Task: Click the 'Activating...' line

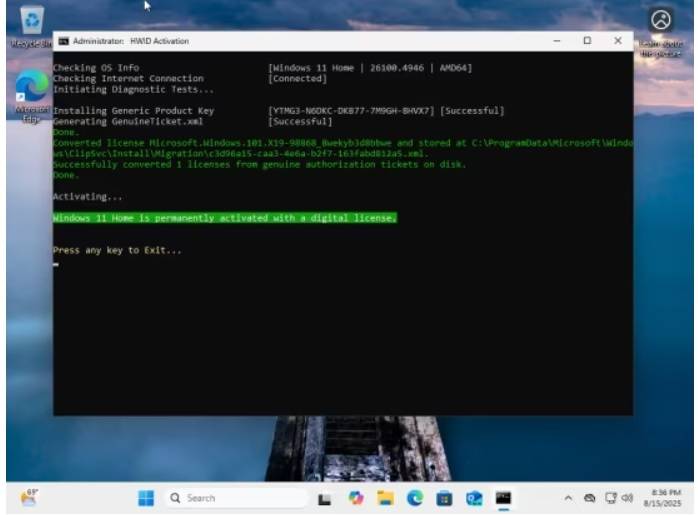Action: coord(88,197)
